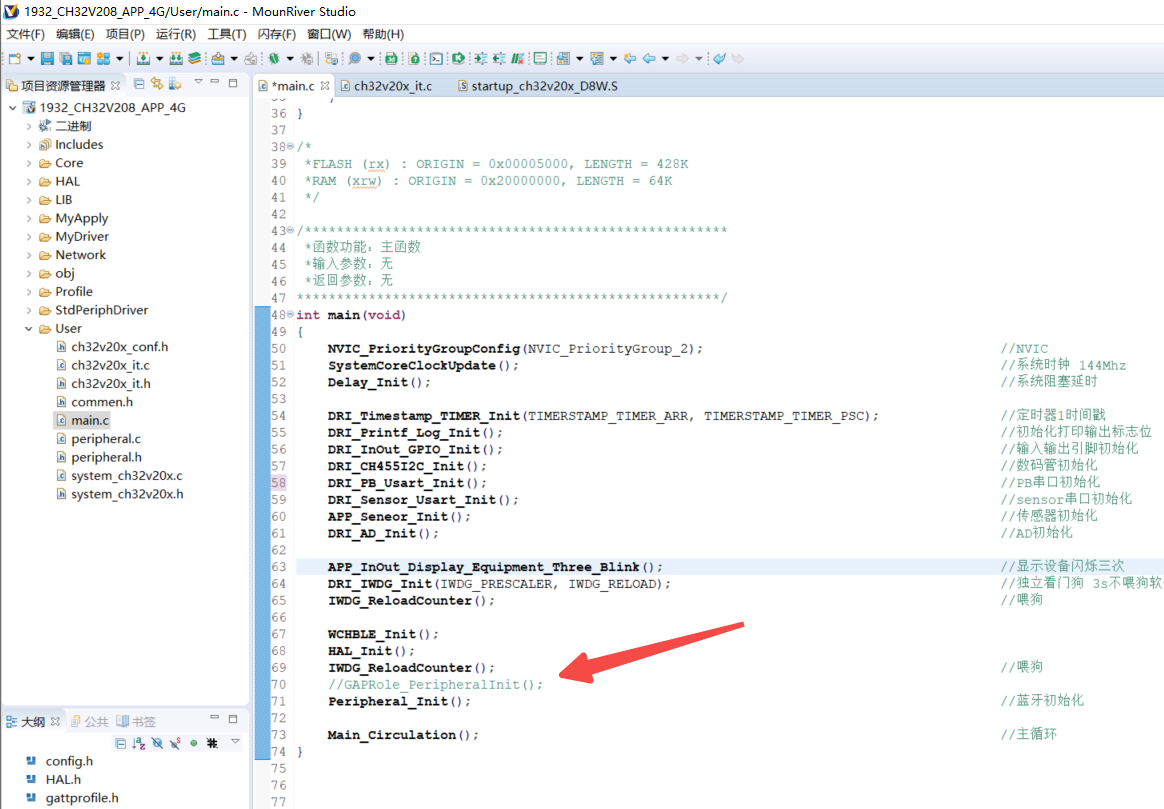
Task: Toggle hide fields filter in outline
Action: [157, 744]
